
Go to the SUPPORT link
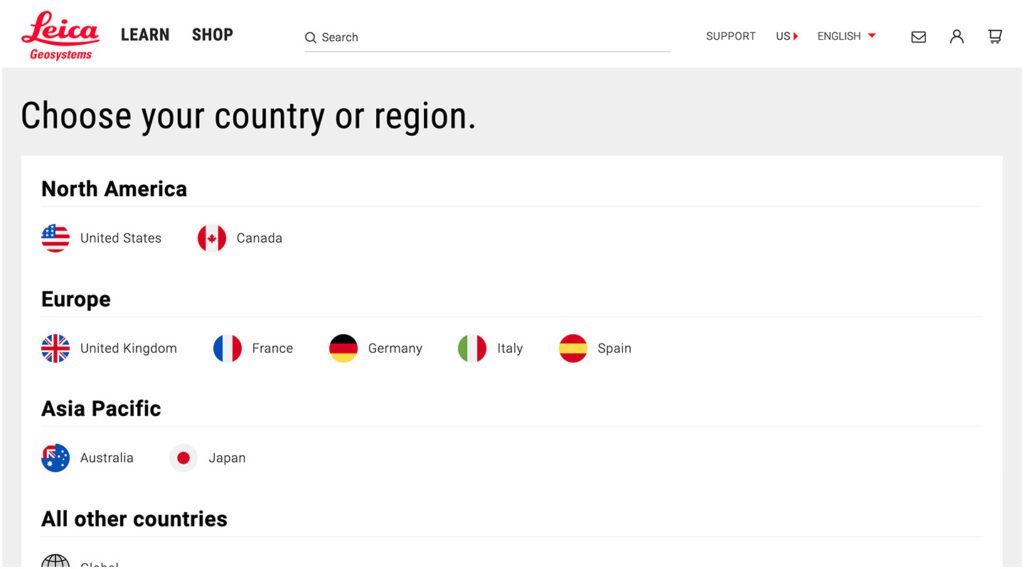click(x=730, y=36)
